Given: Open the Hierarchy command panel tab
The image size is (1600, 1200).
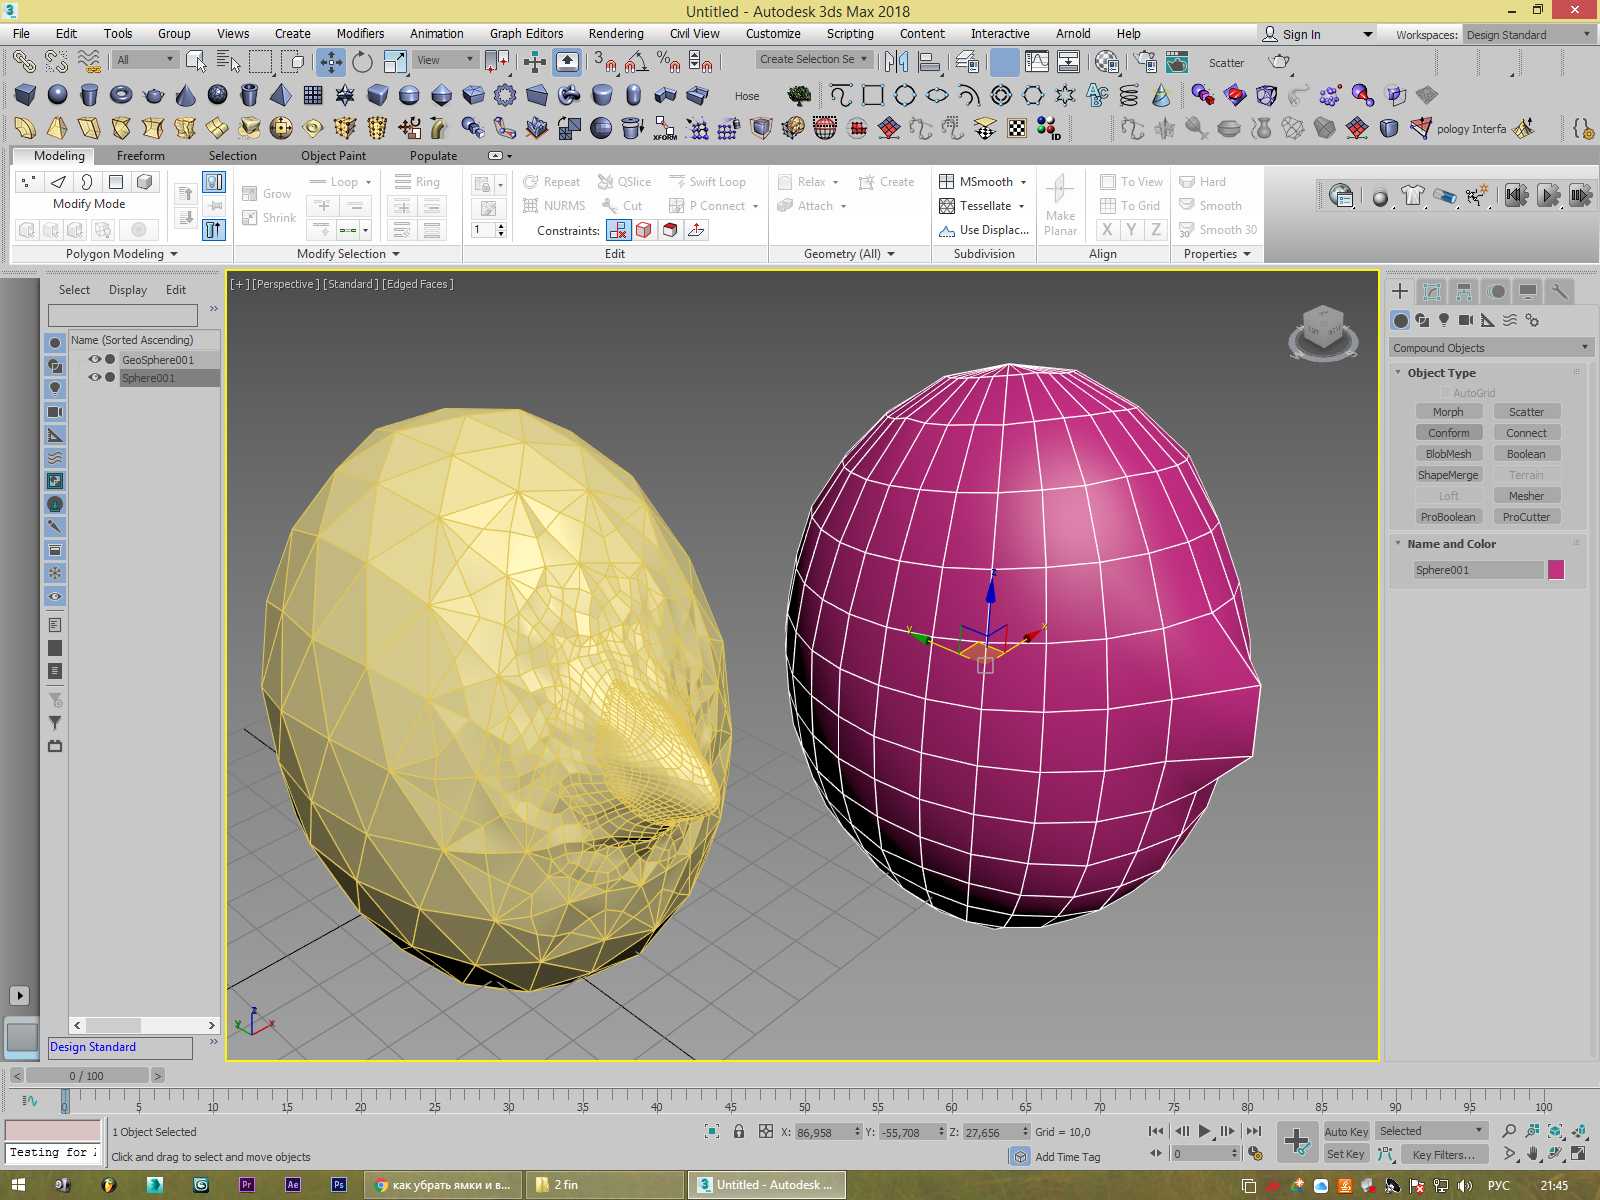Looking at the screenshot, I should [1463, 291].
